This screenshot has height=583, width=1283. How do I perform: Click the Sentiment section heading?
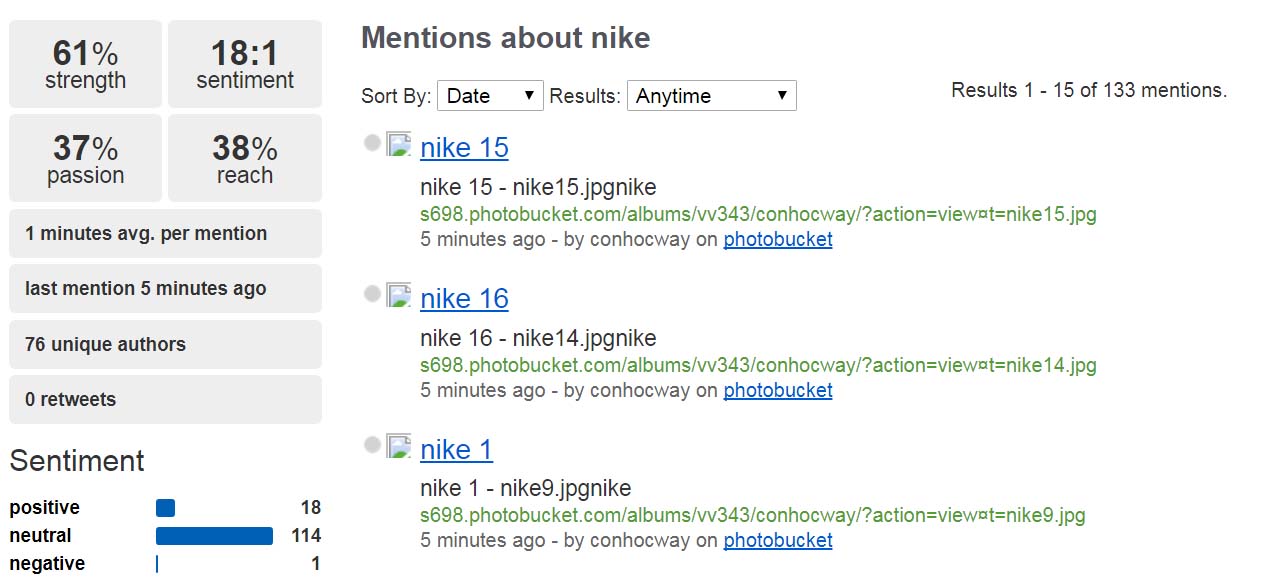[x=76, y=461]
